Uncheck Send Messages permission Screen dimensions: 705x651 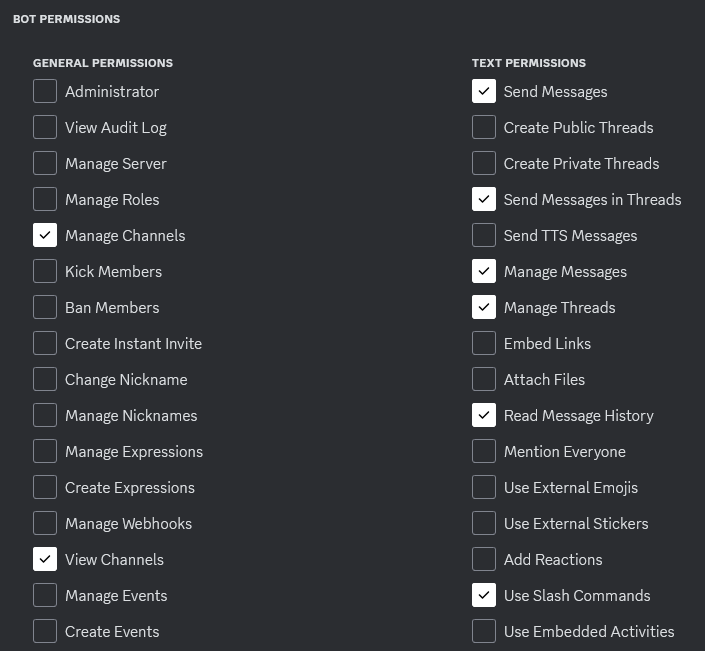pyautogui.click(x=484, y=91)
